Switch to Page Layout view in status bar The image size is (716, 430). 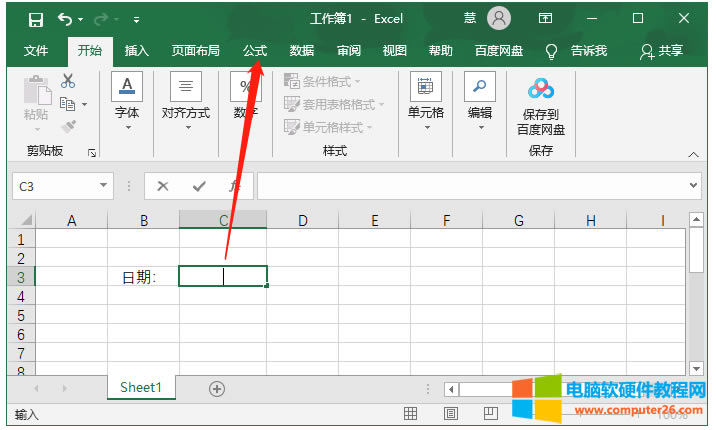click(x=450, y=413)
